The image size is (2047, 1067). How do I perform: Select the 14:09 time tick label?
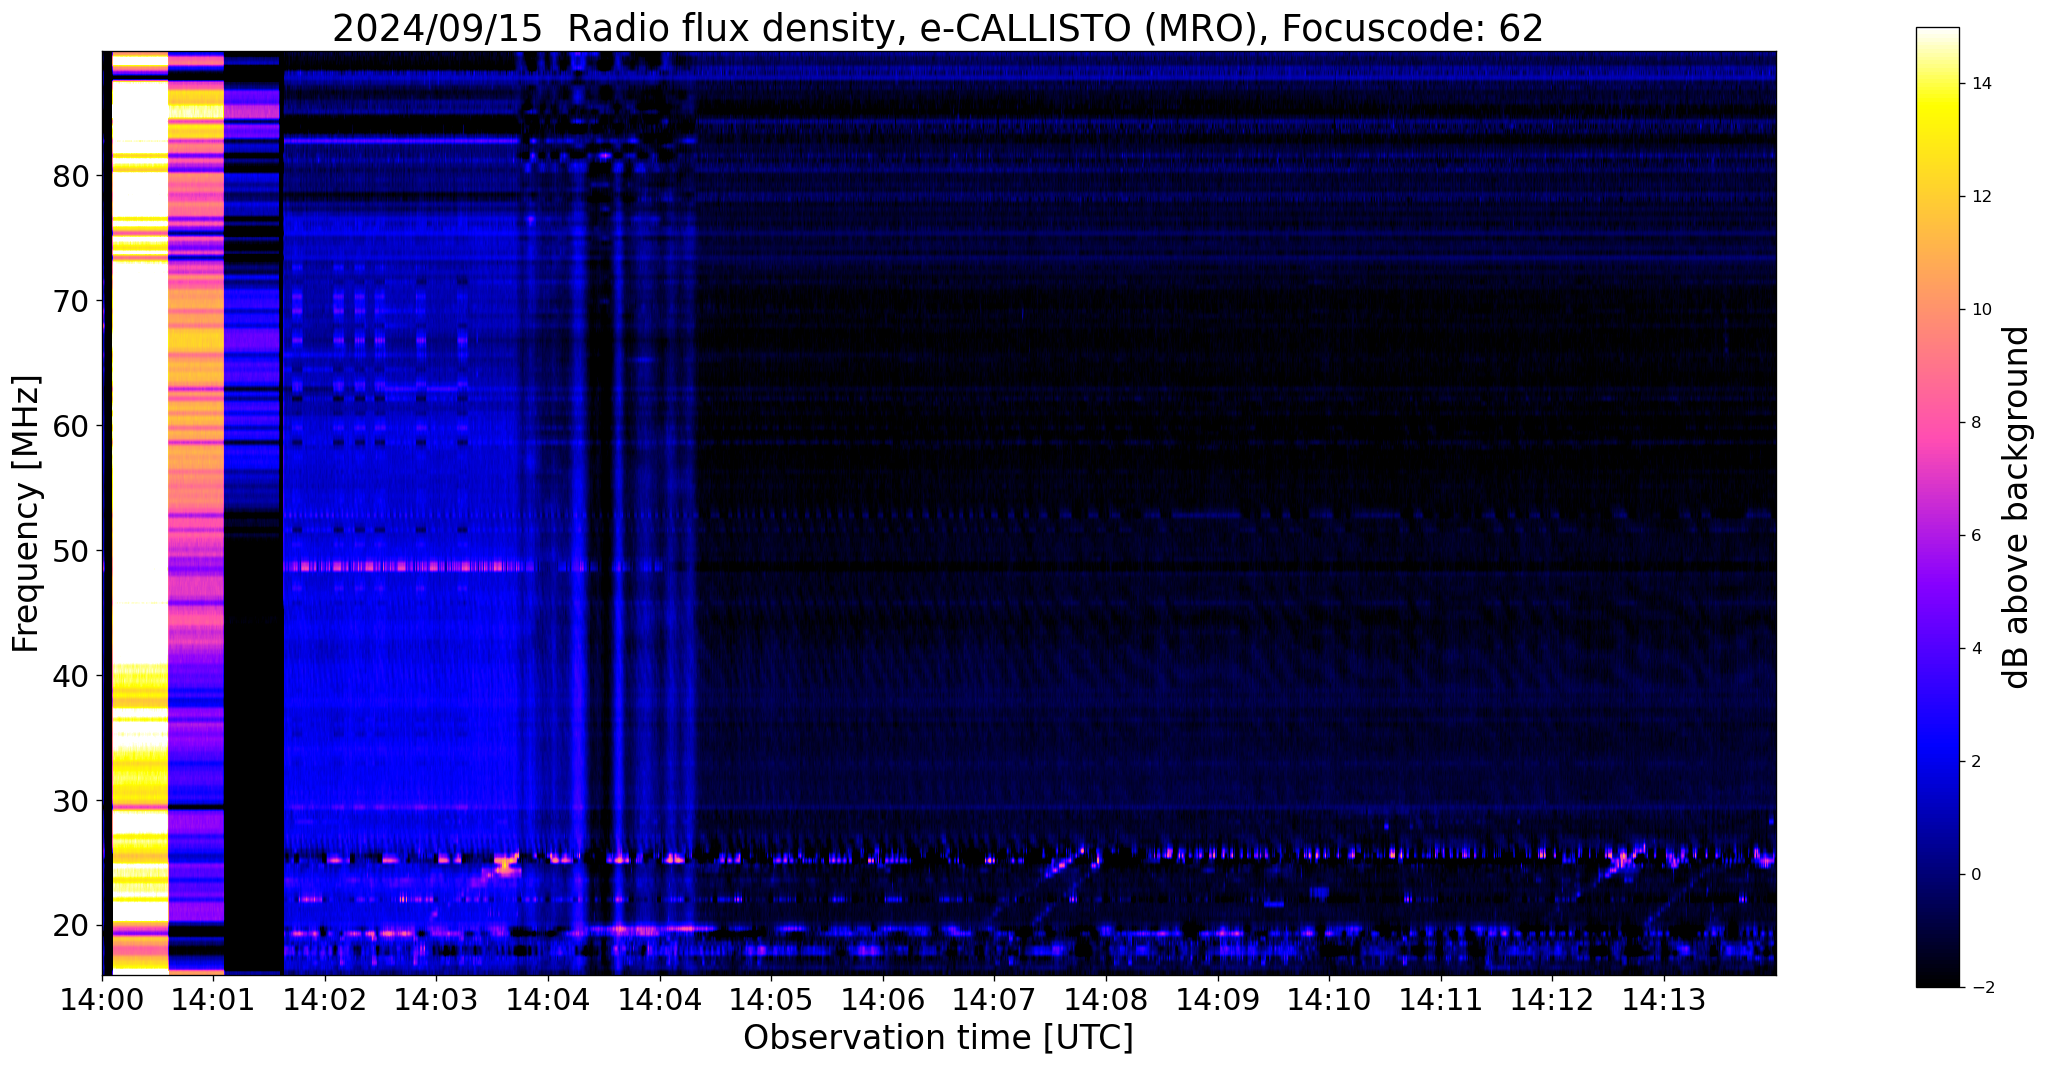pos(1217,998)
